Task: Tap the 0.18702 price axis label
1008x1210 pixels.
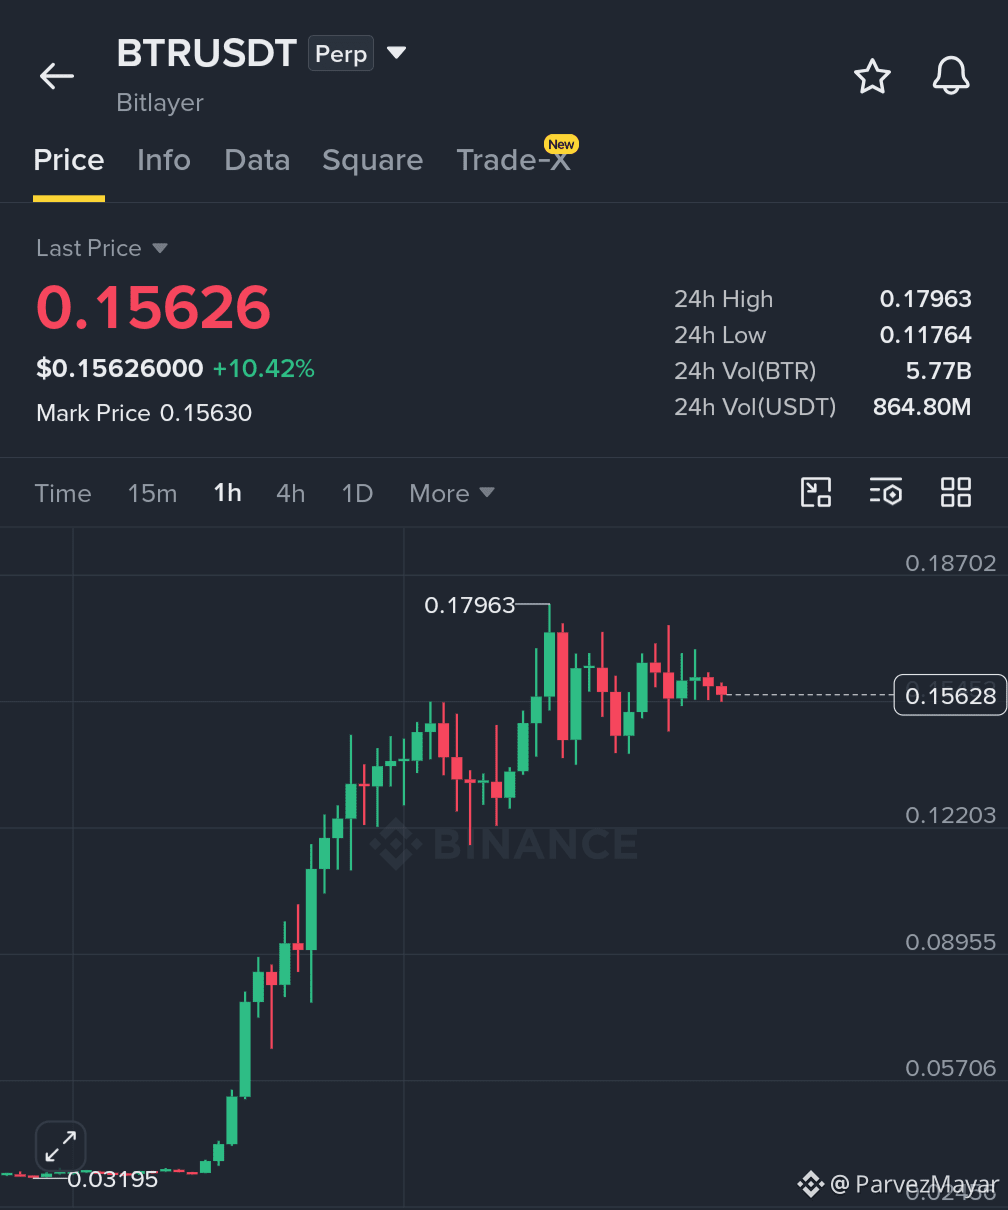Action: (951, 563)
